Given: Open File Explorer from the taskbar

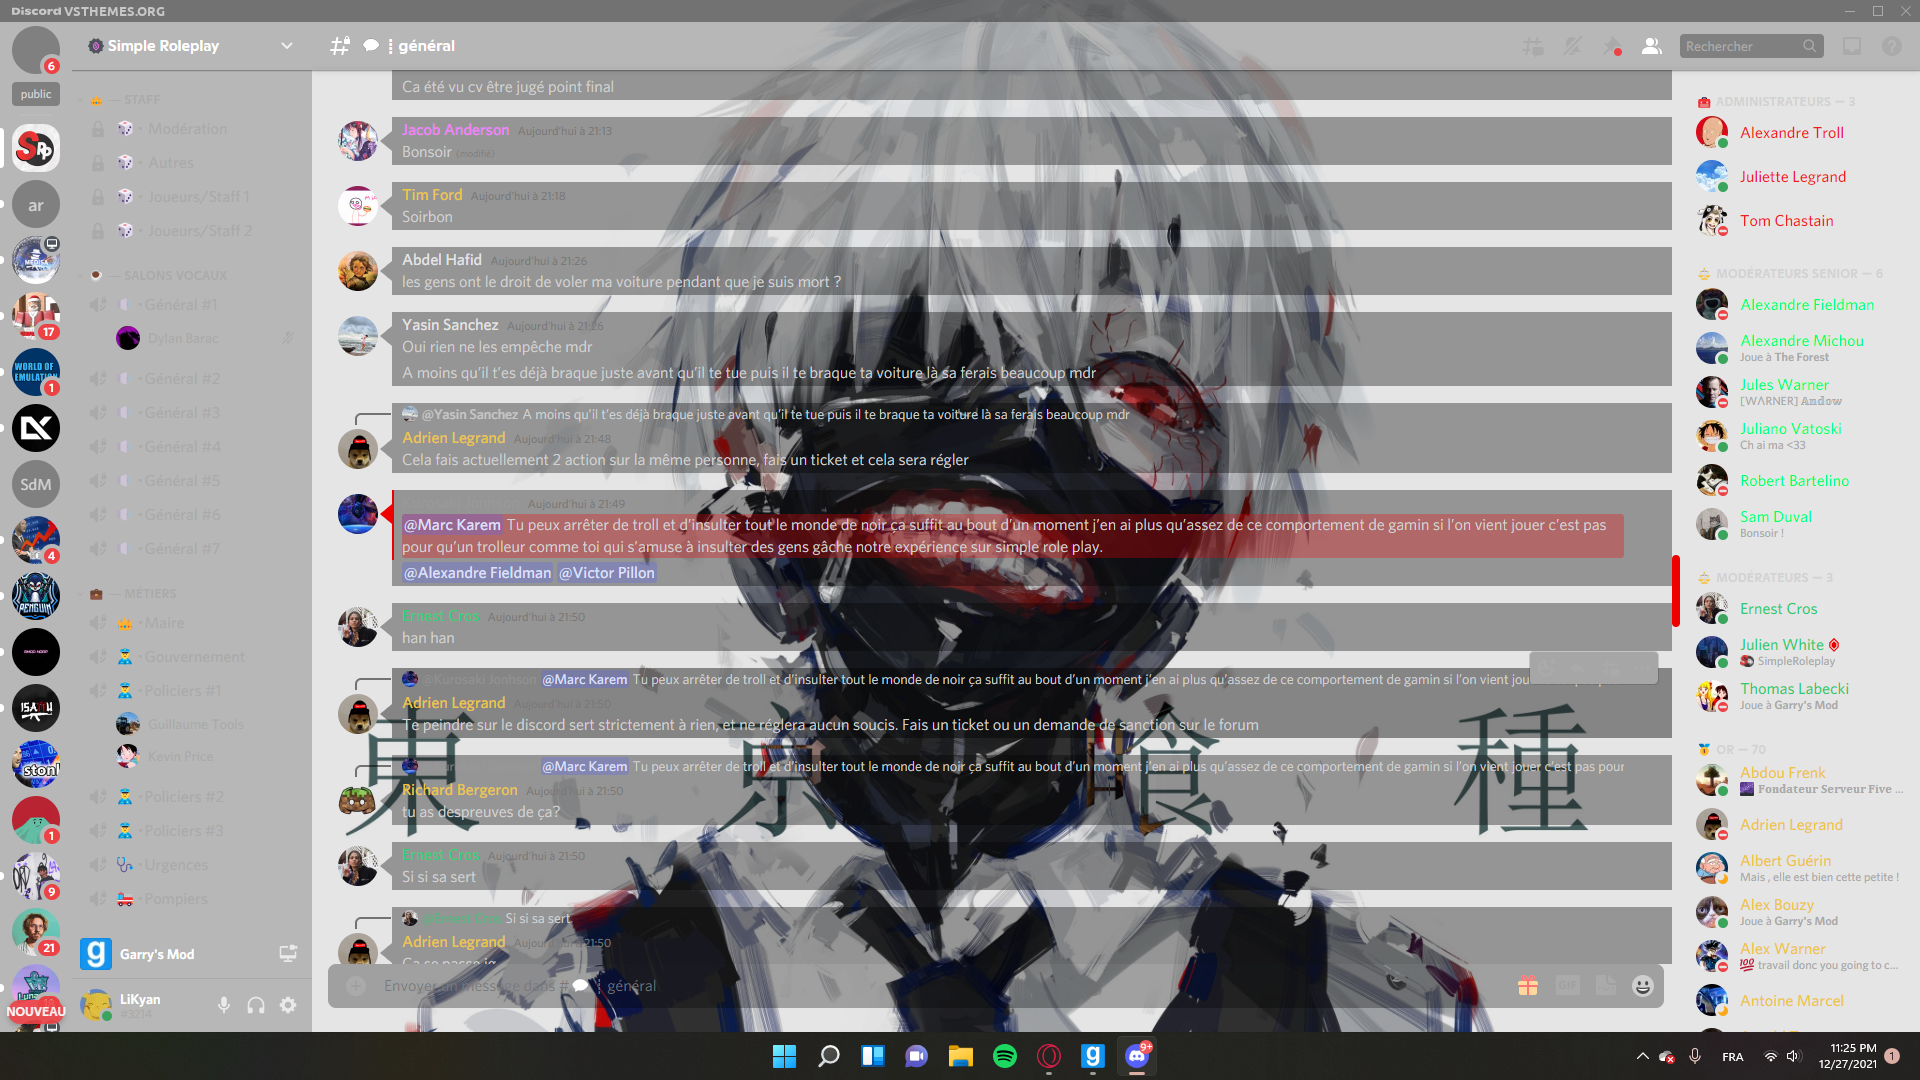Looking at the screenshot, I should (961, 1056).
